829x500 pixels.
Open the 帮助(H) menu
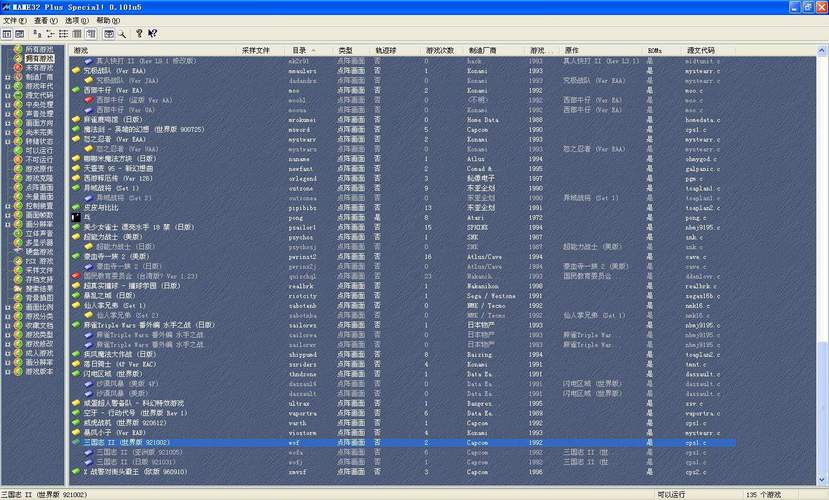click(108, 20)
